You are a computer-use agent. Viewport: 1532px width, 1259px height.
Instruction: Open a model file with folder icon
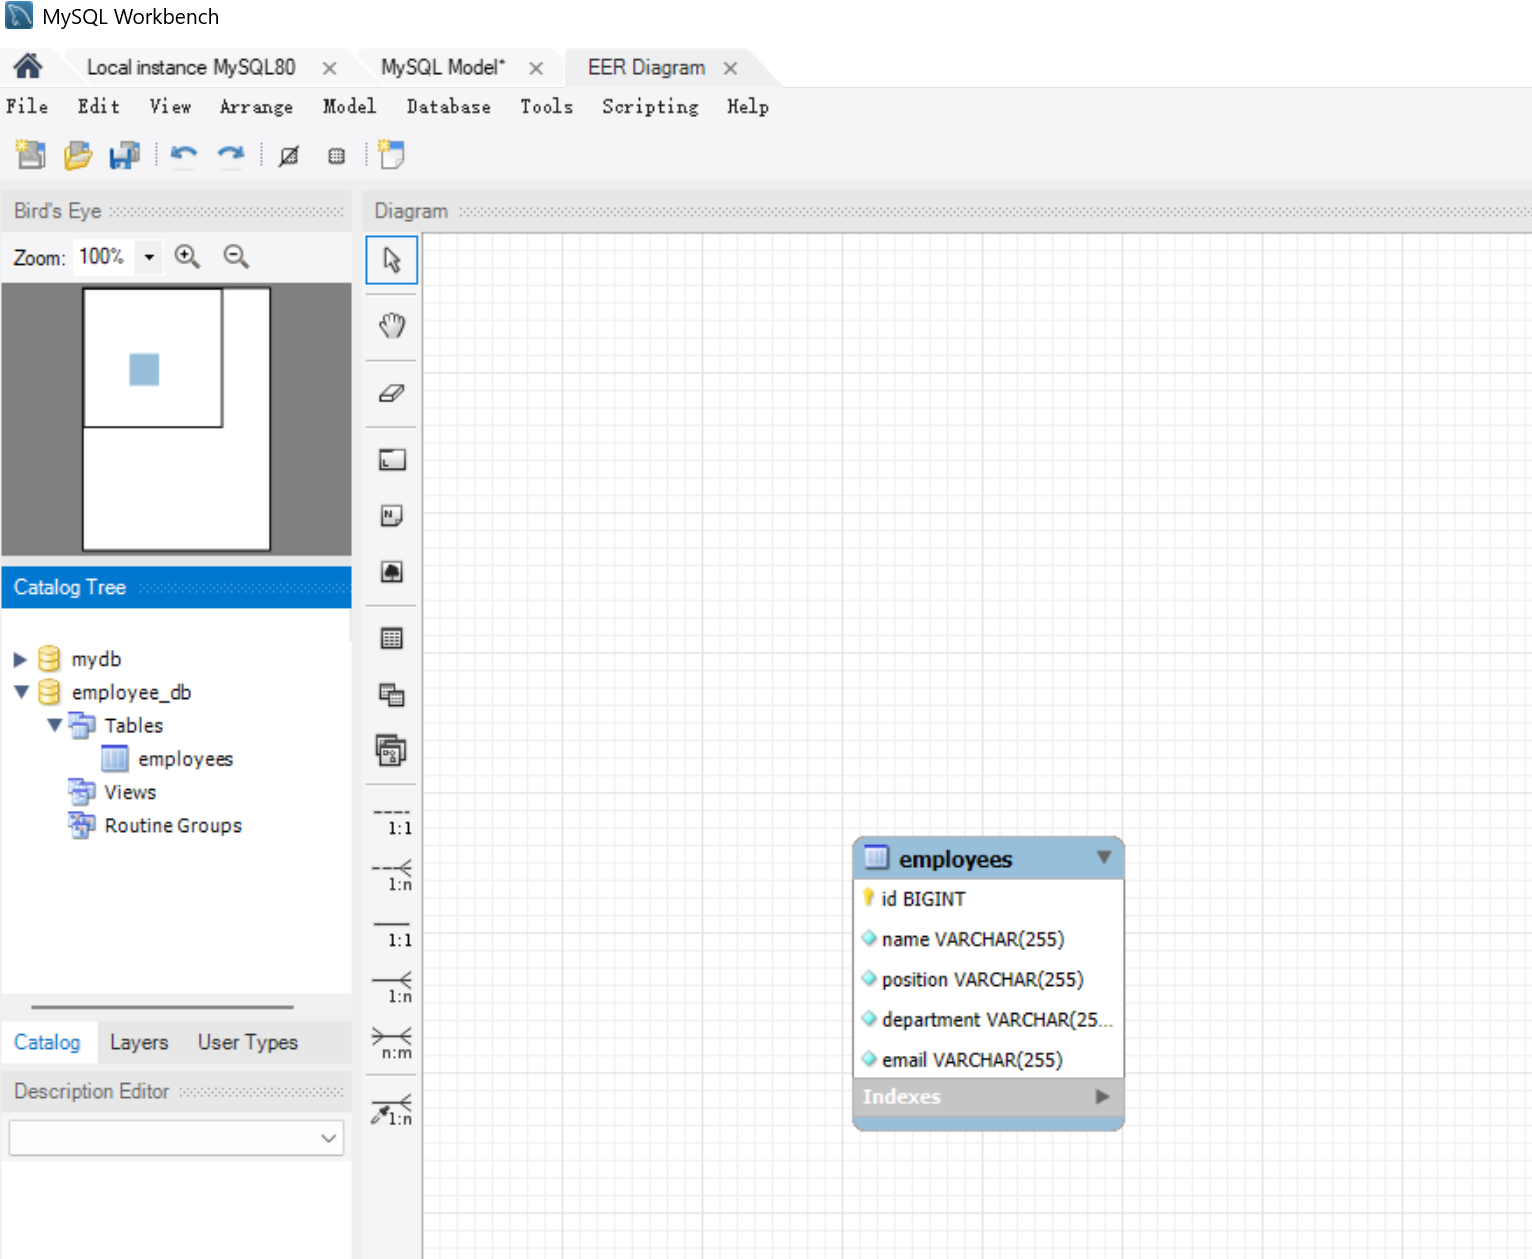(78, 155)
